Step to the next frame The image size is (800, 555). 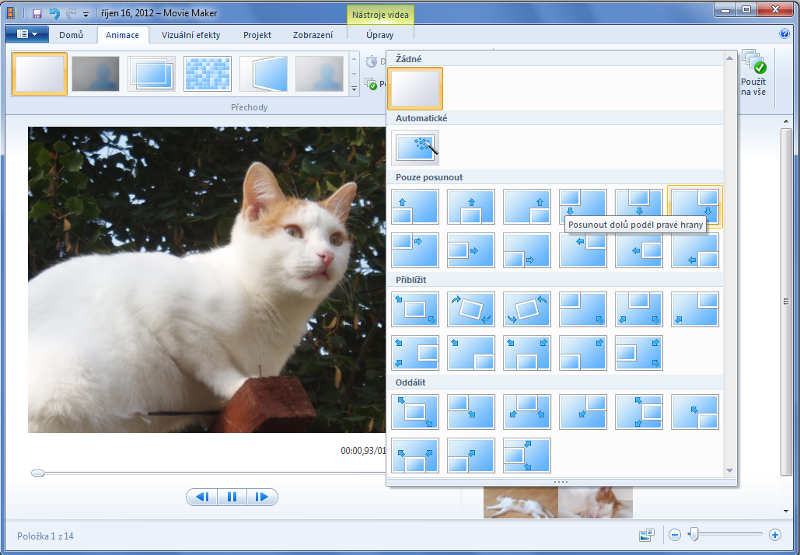pos(261,497)
